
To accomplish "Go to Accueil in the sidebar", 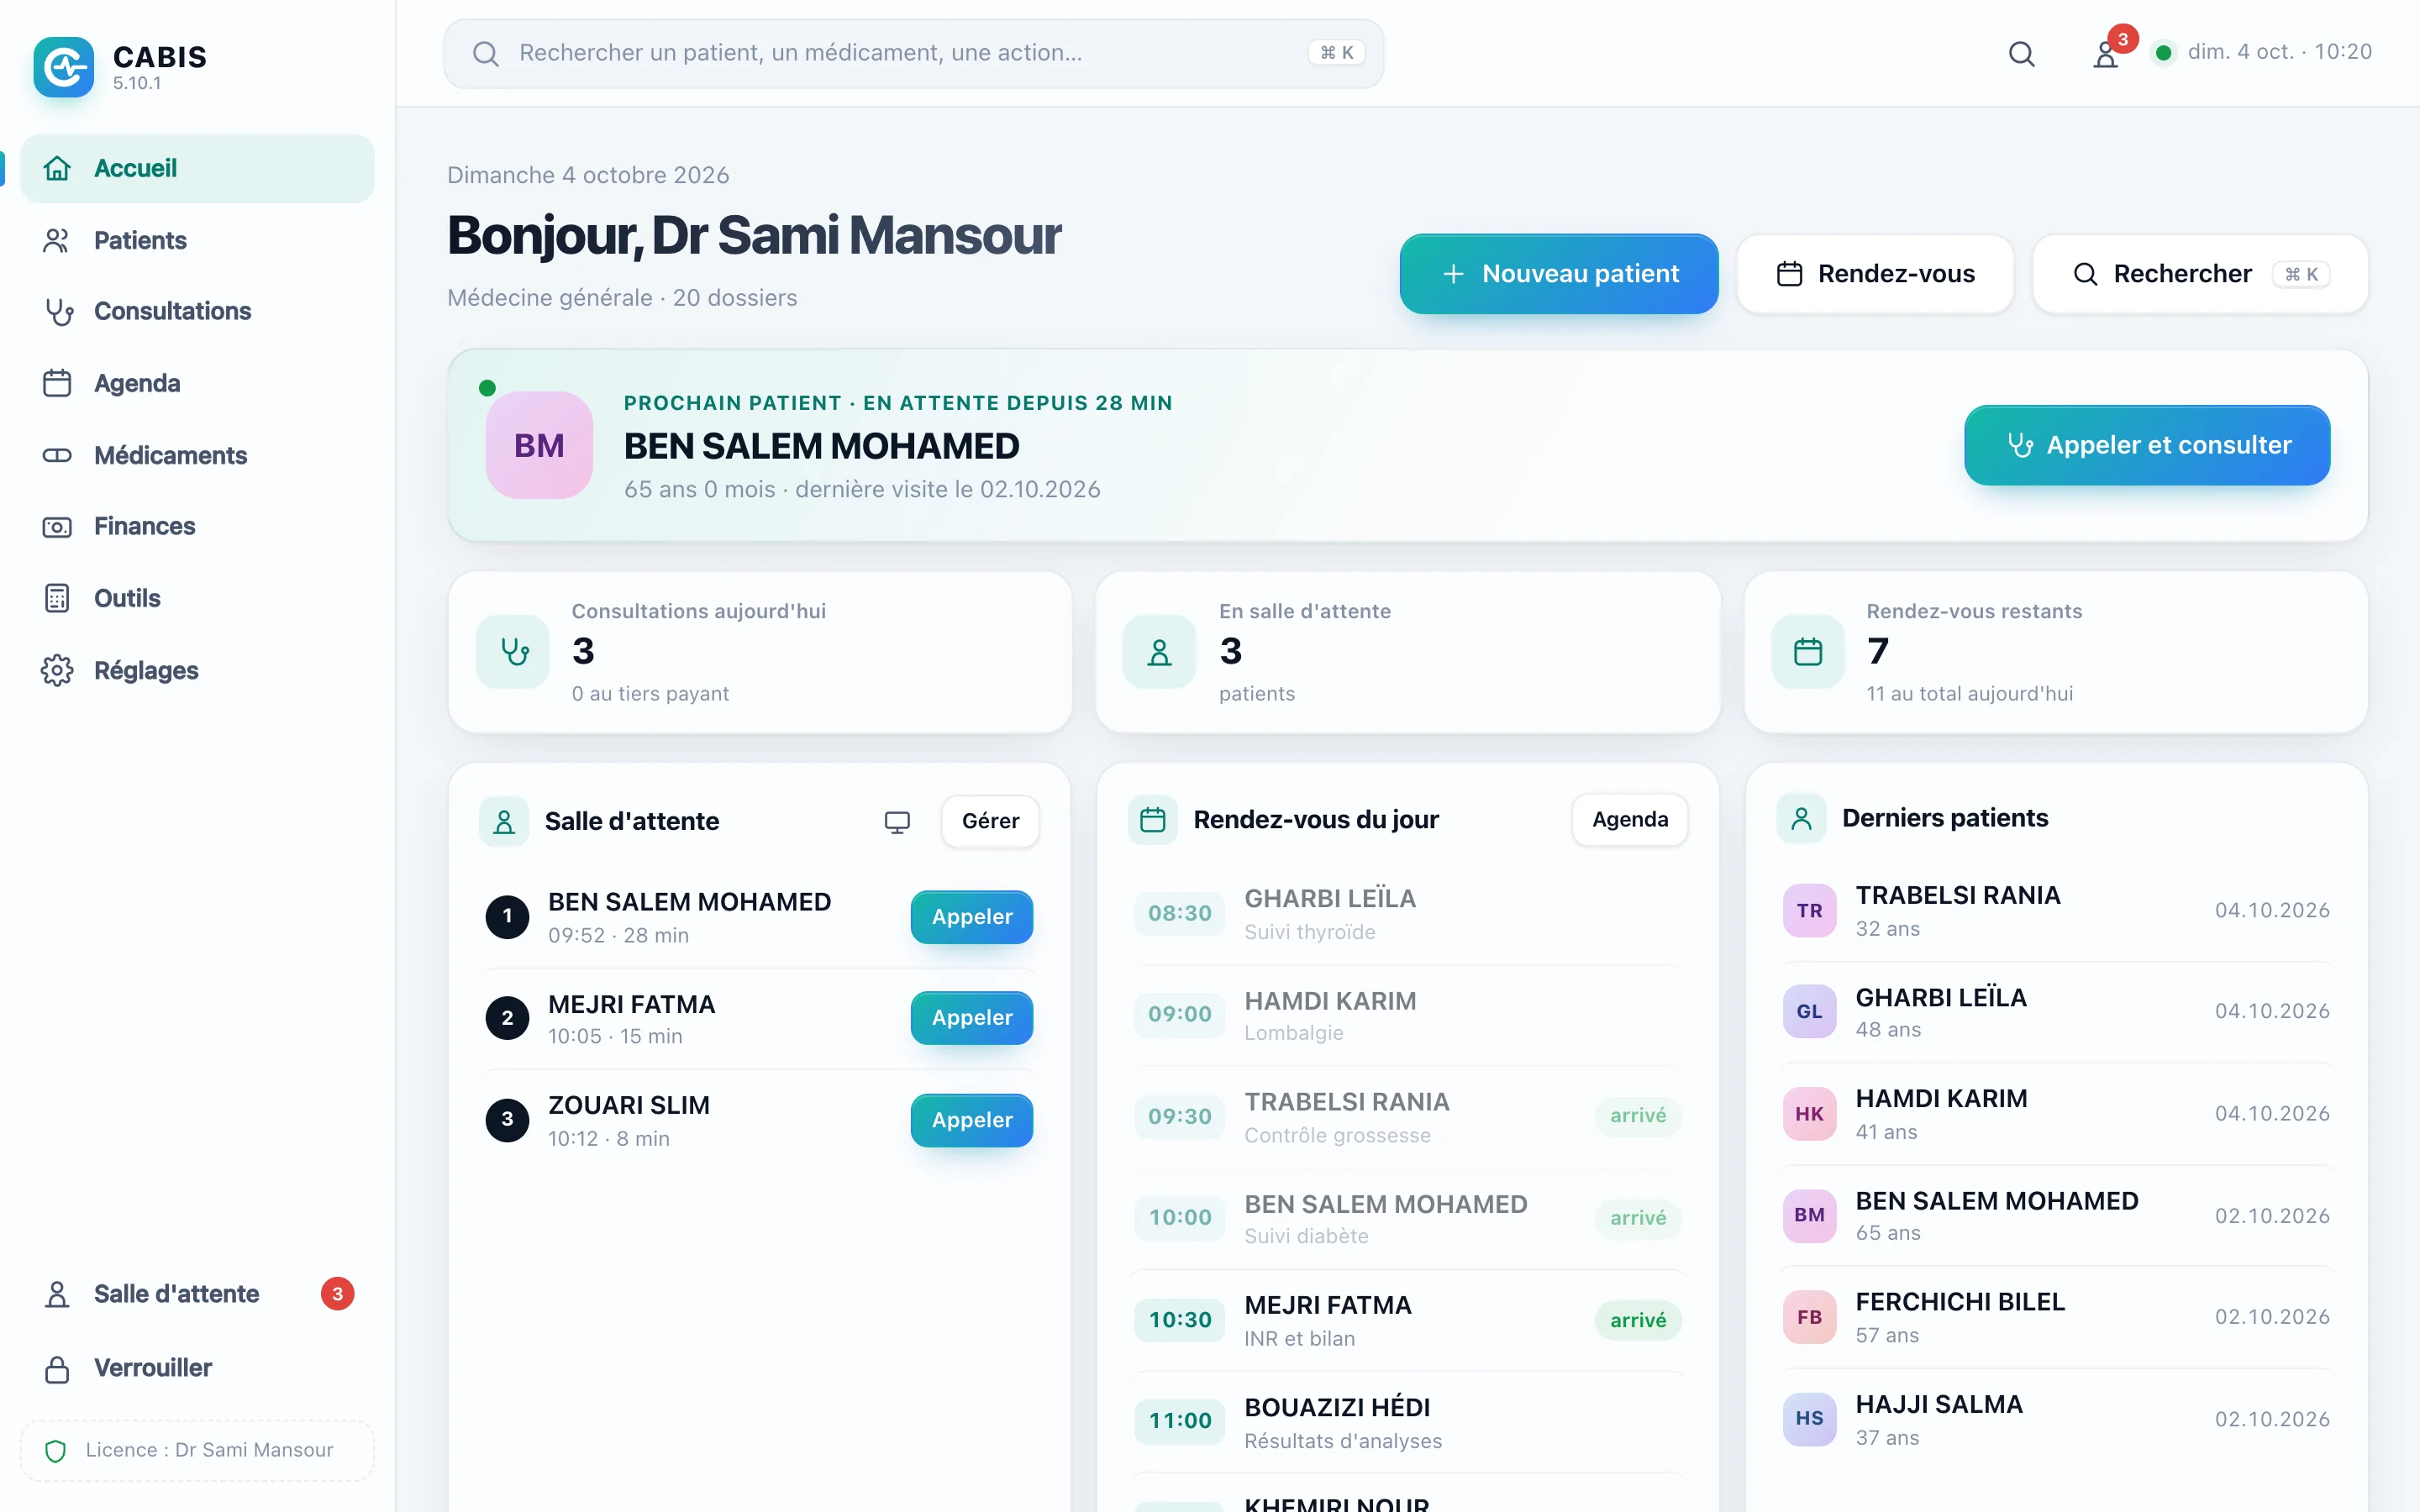I will (197, 168).
